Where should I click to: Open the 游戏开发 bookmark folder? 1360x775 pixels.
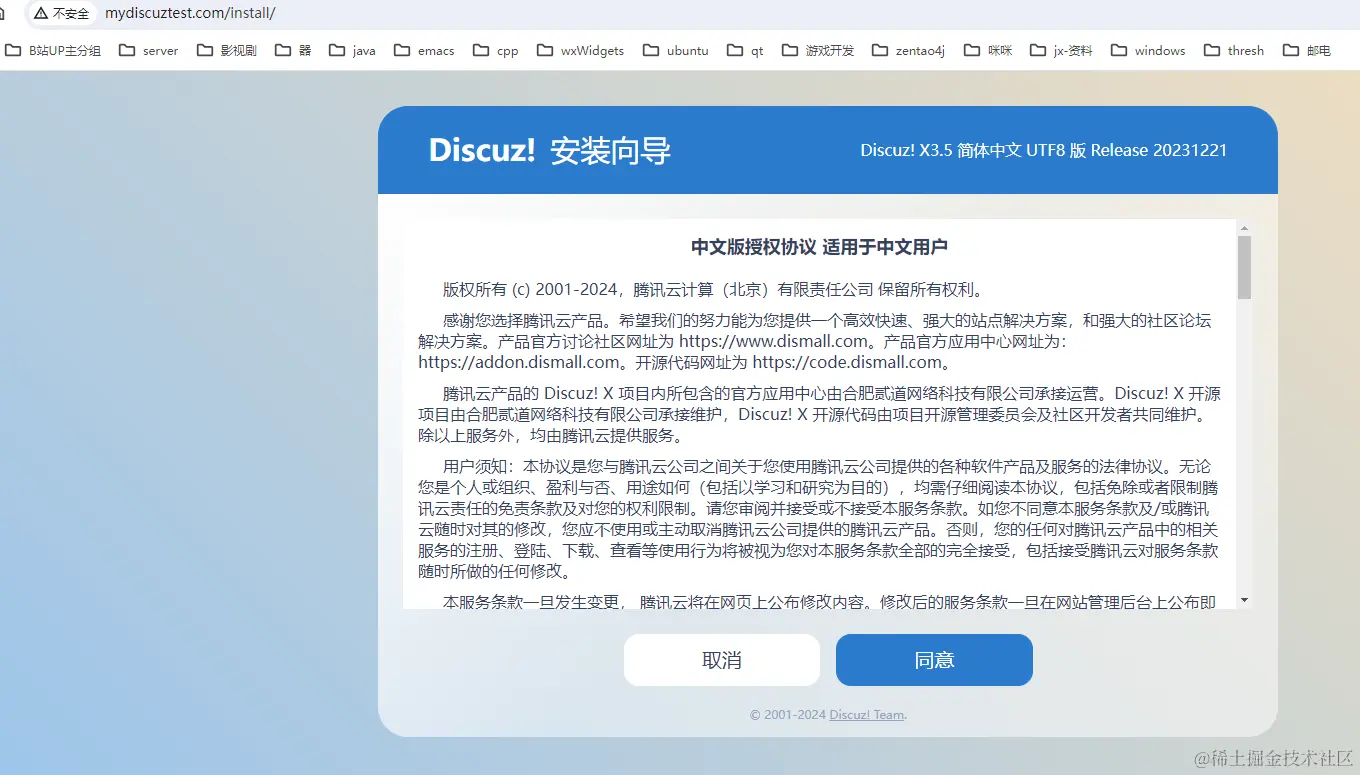tap(818, 50)
